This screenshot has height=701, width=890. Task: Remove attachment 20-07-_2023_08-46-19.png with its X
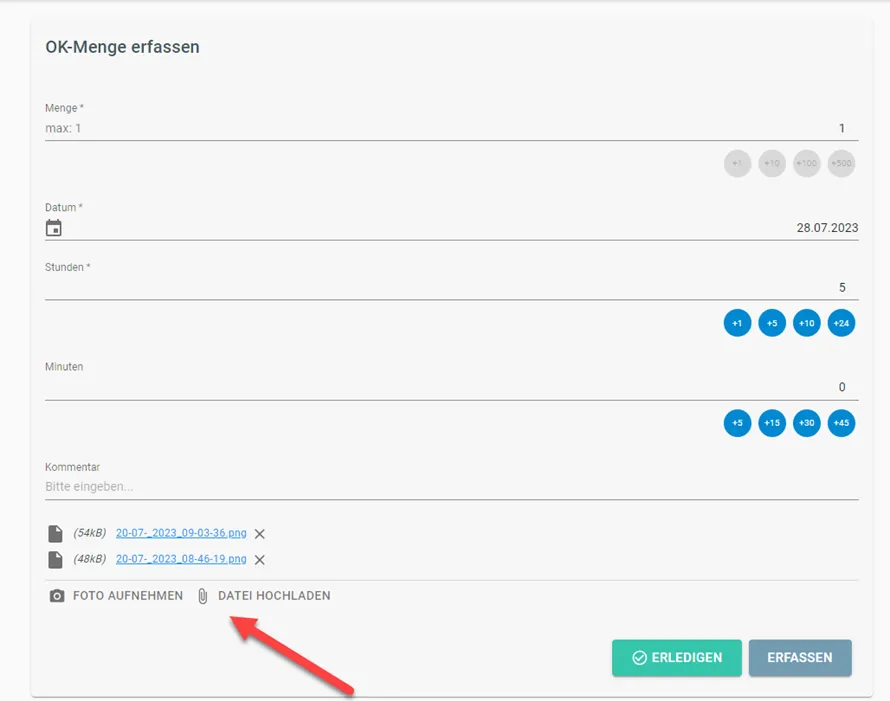tap(259, 560)
